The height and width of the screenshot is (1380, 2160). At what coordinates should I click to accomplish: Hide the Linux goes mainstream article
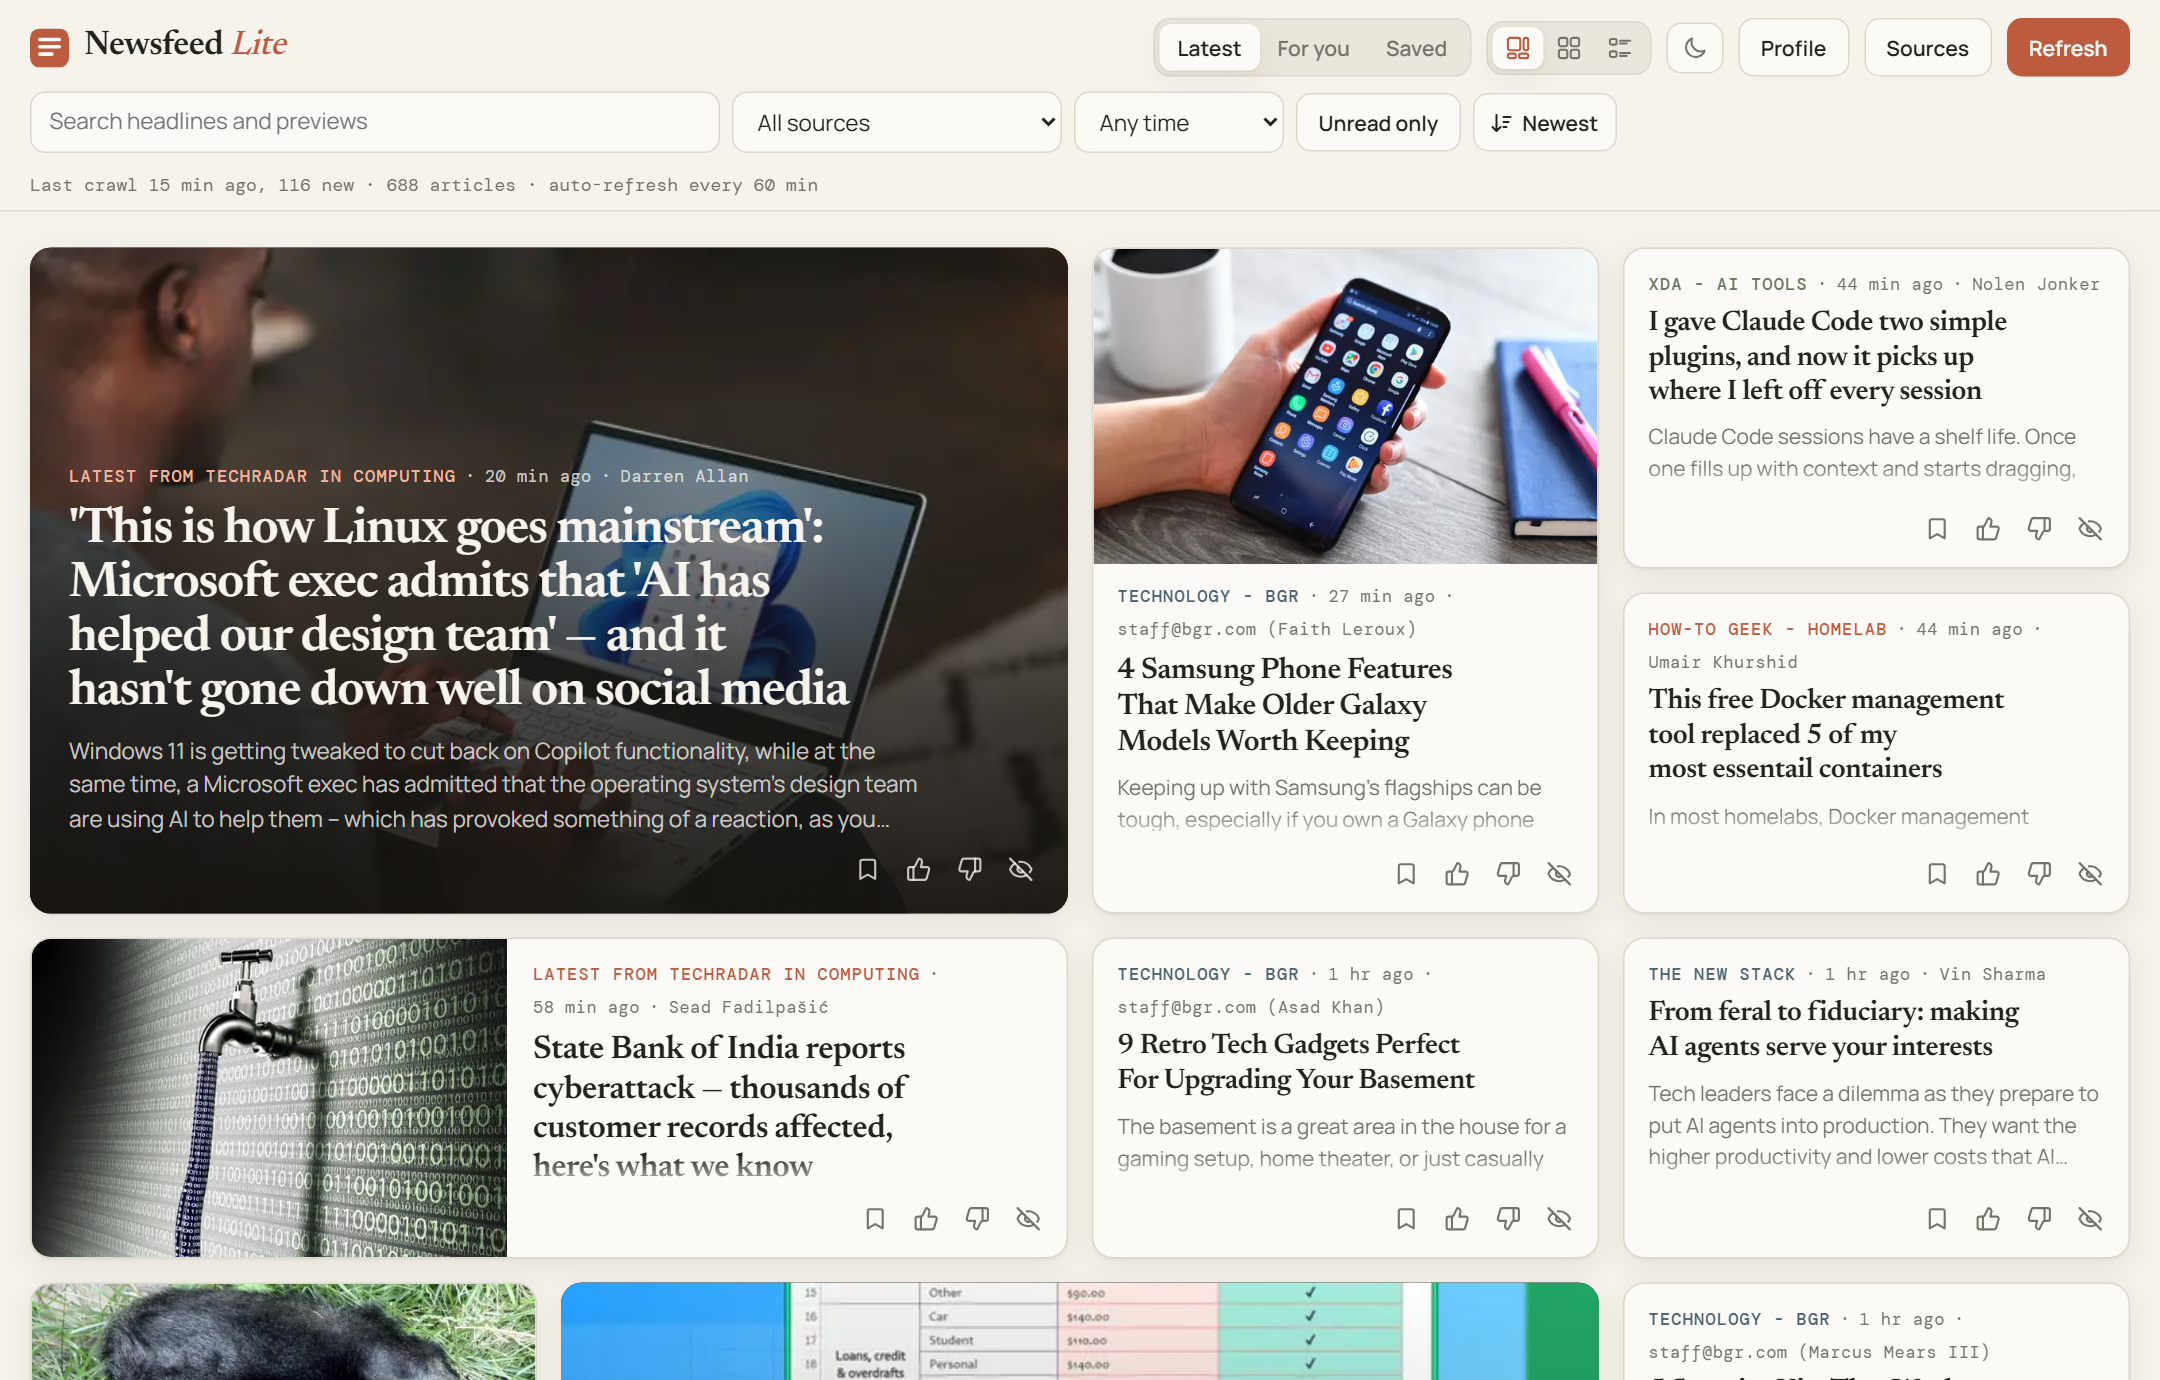click(1021, 870)
